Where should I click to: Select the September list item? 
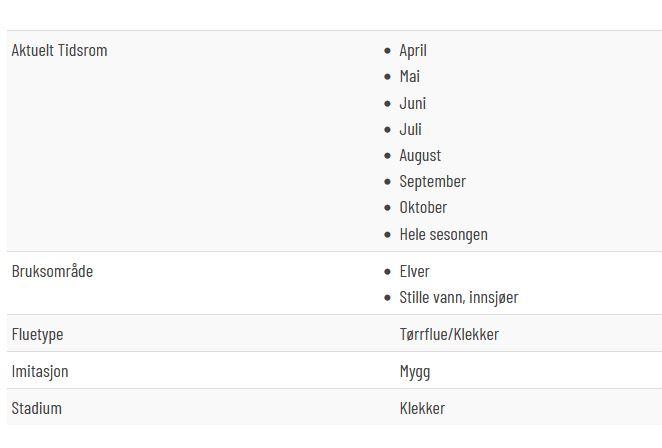coord(432,182)
